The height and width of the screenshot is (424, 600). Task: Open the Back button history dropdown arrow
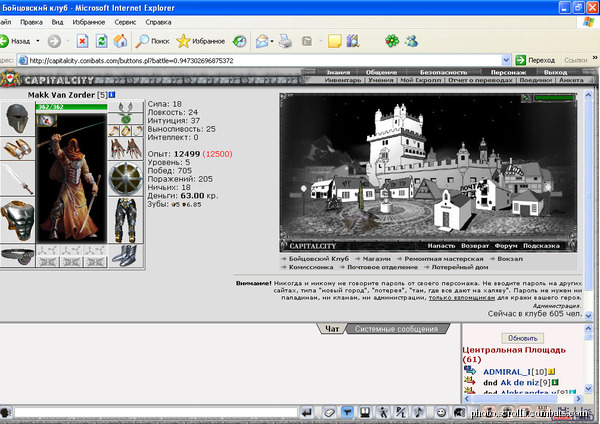point(38,41)
